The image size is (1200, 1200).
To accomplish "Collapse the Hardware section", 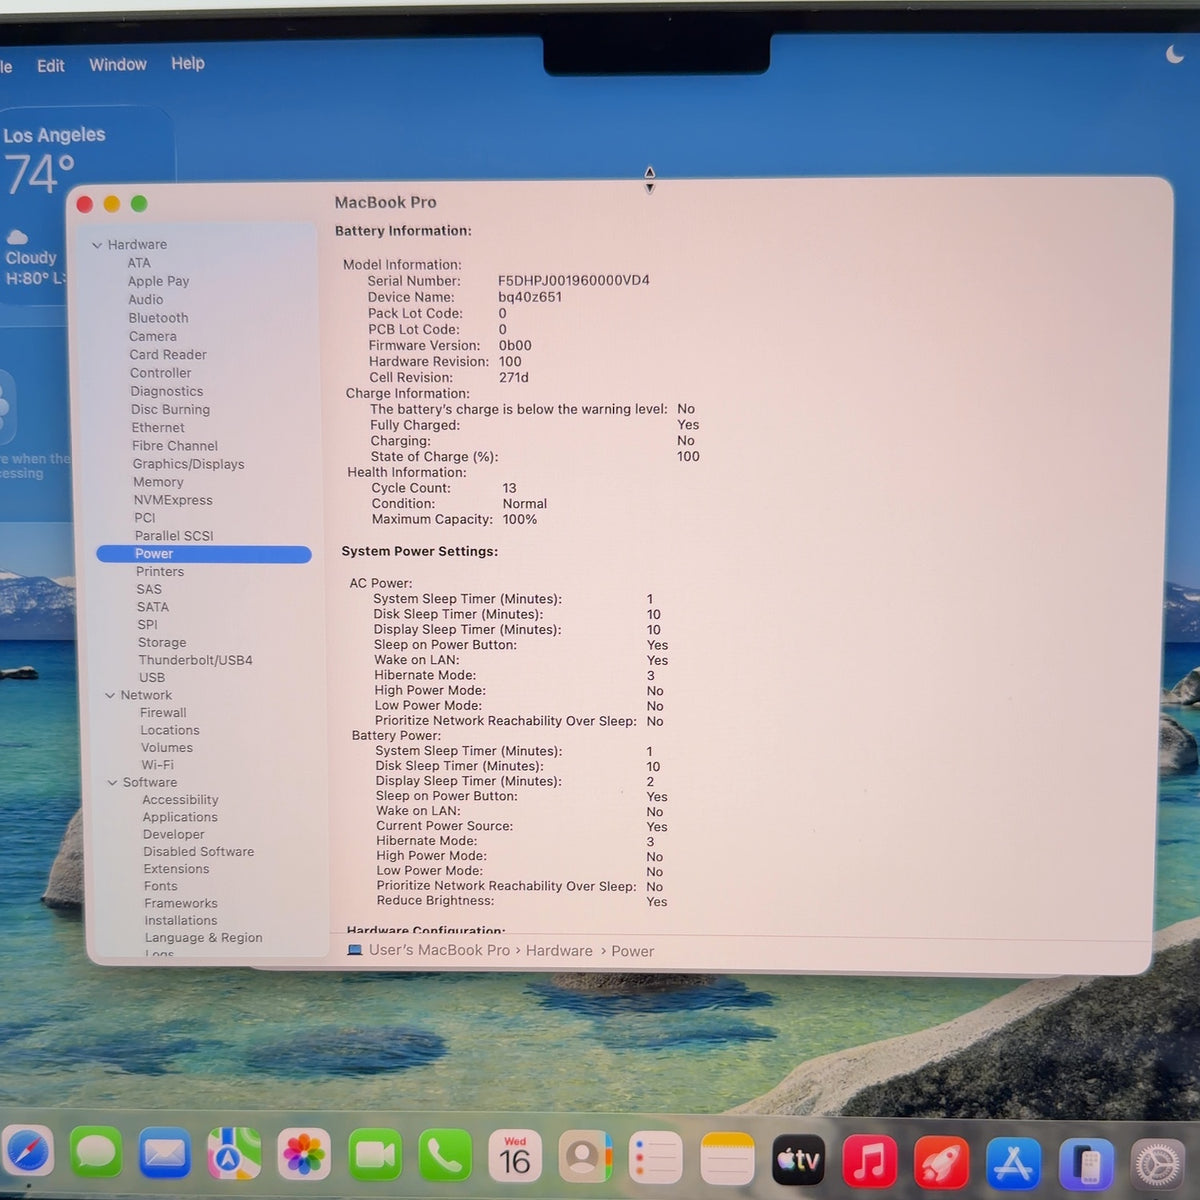I will (x=97, y=245).
